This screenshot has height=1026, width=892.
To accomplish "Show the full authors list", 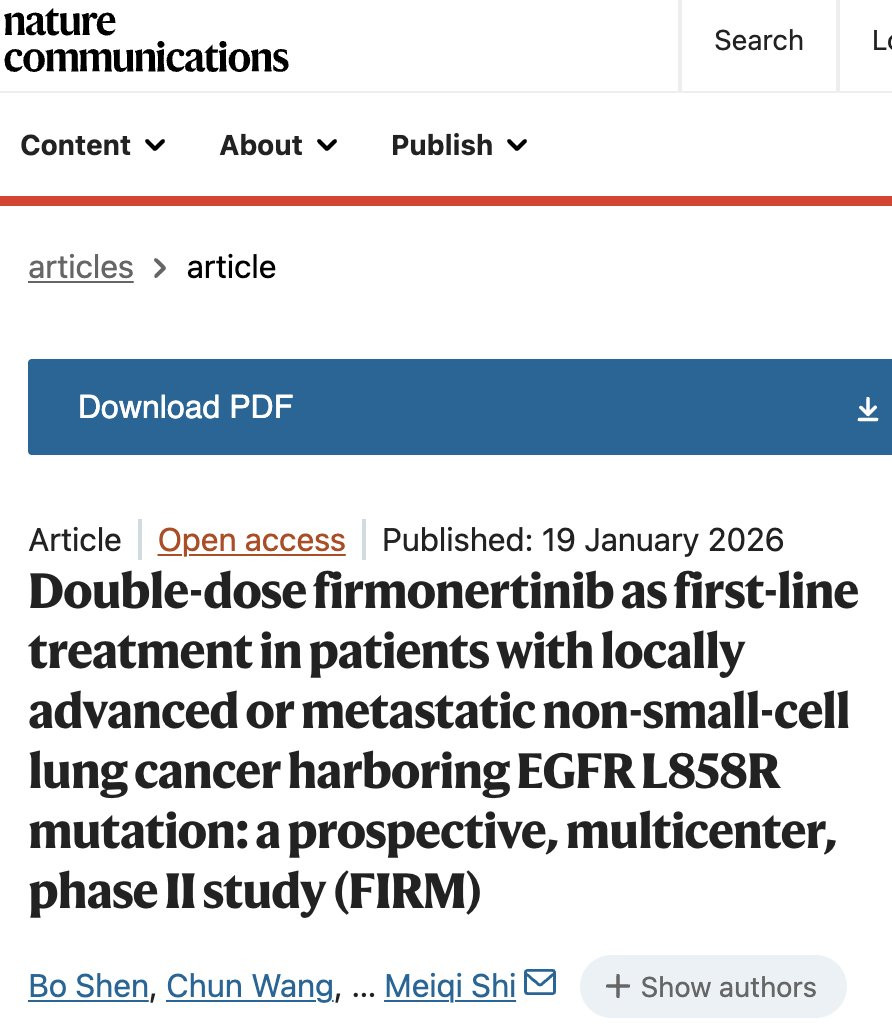I will [713, 986].
